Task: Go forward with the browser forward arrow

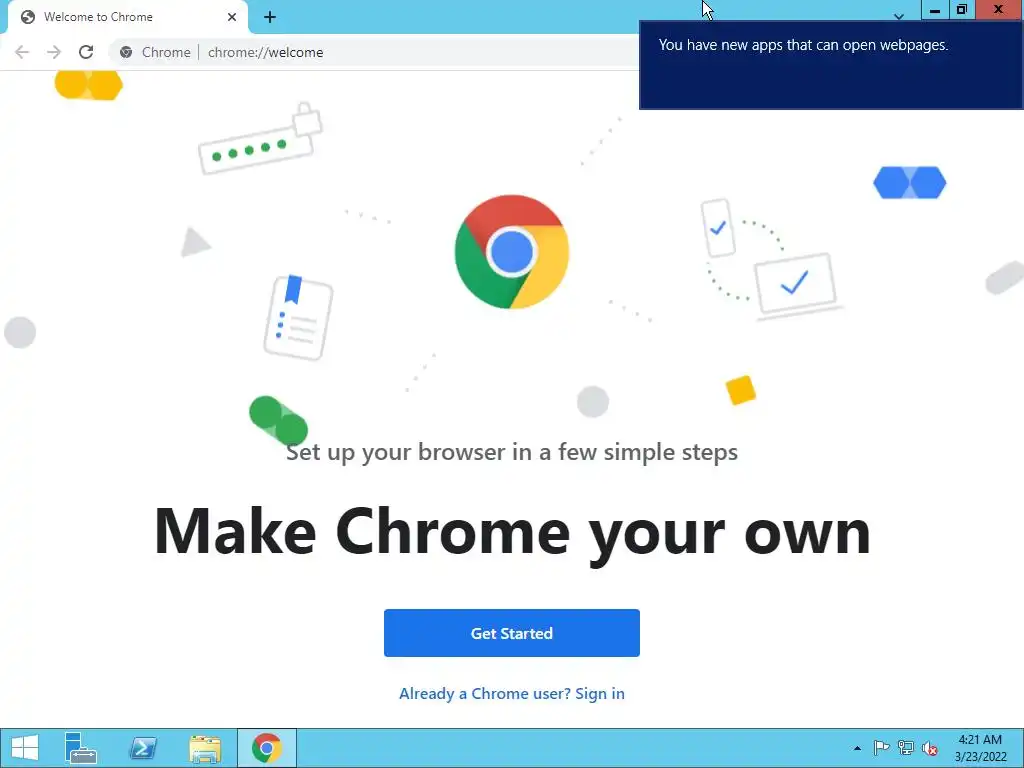Action: pyautogui.click(x=54, y=52)
